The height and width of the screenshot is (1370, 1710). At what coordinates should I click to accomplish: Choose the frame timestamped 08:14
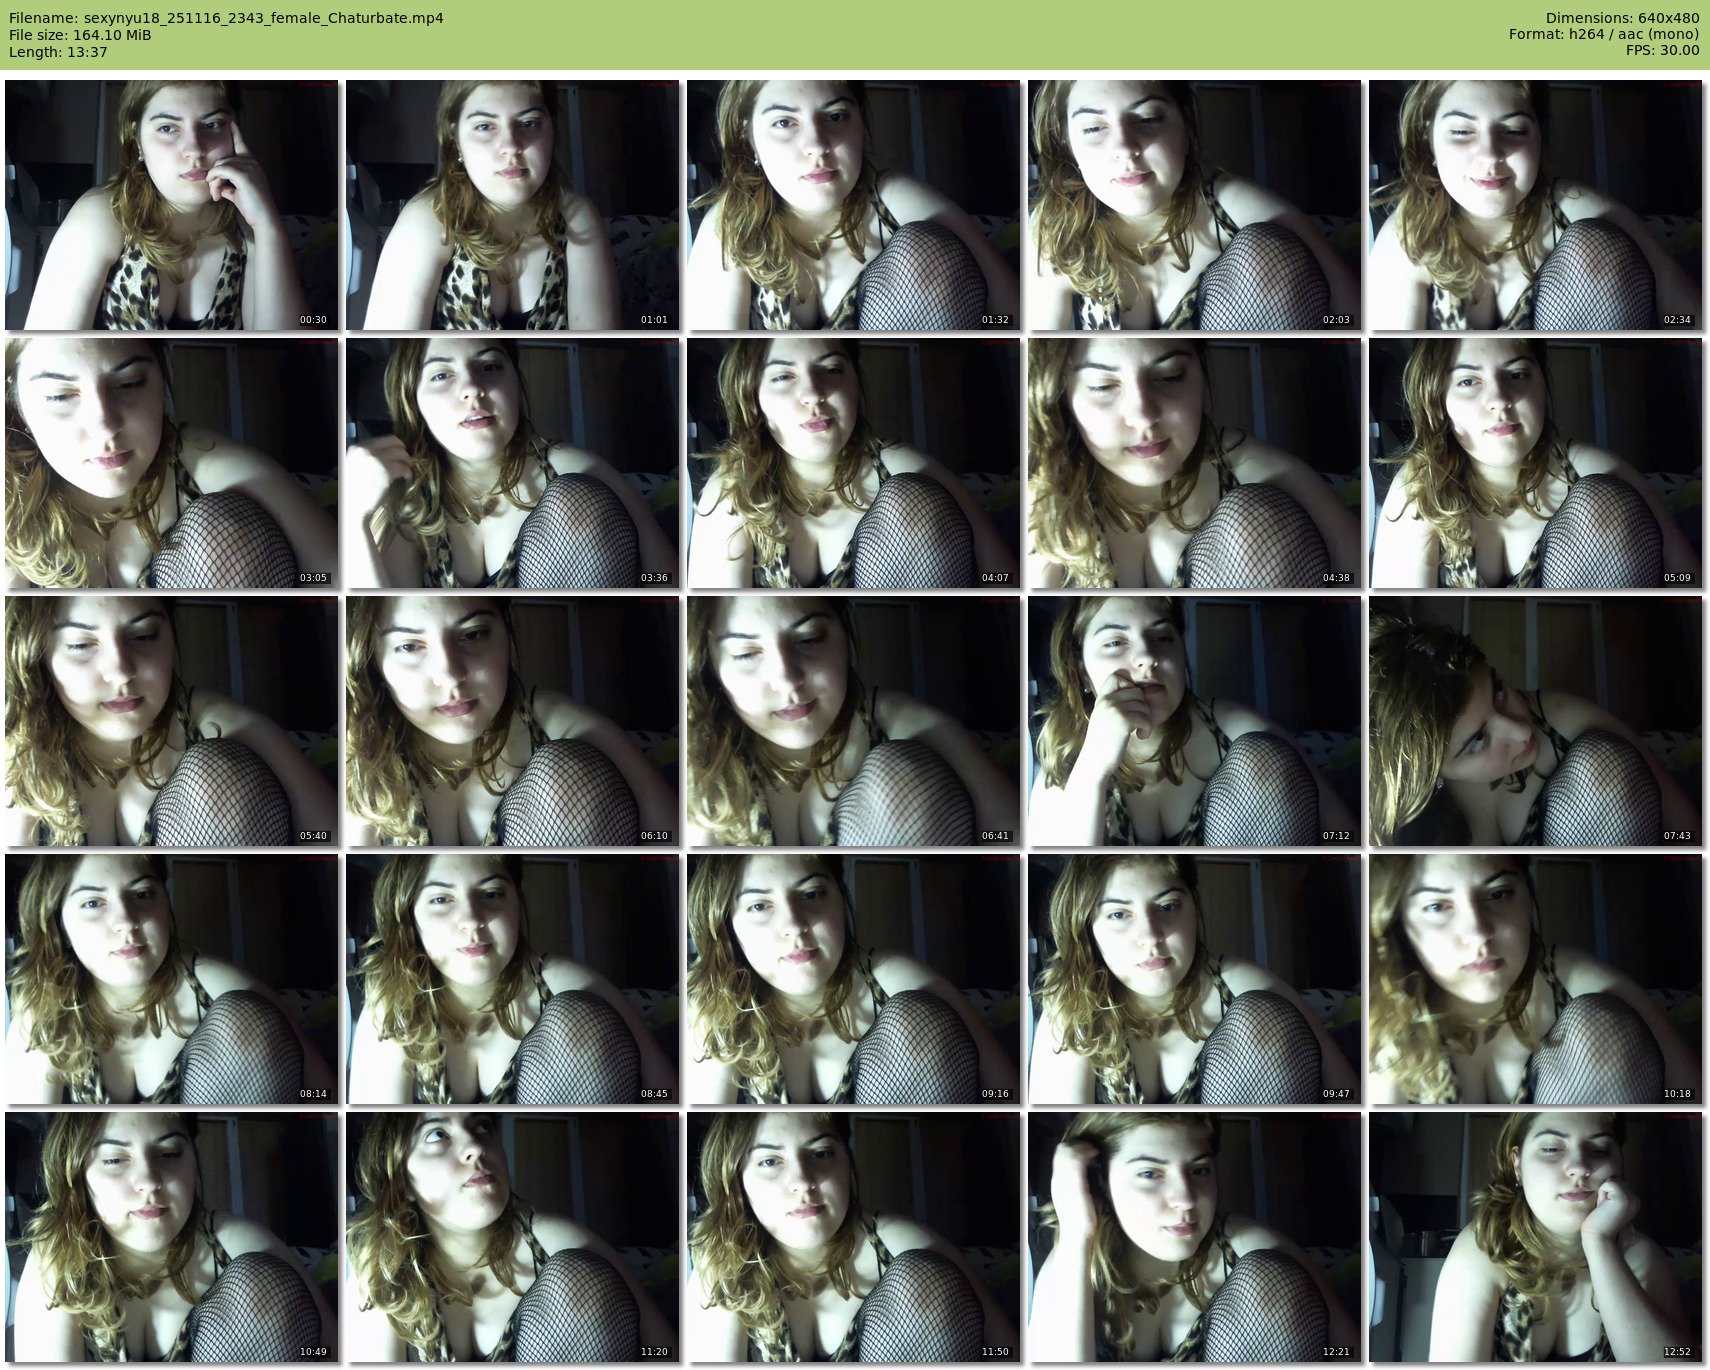[171, 979]
